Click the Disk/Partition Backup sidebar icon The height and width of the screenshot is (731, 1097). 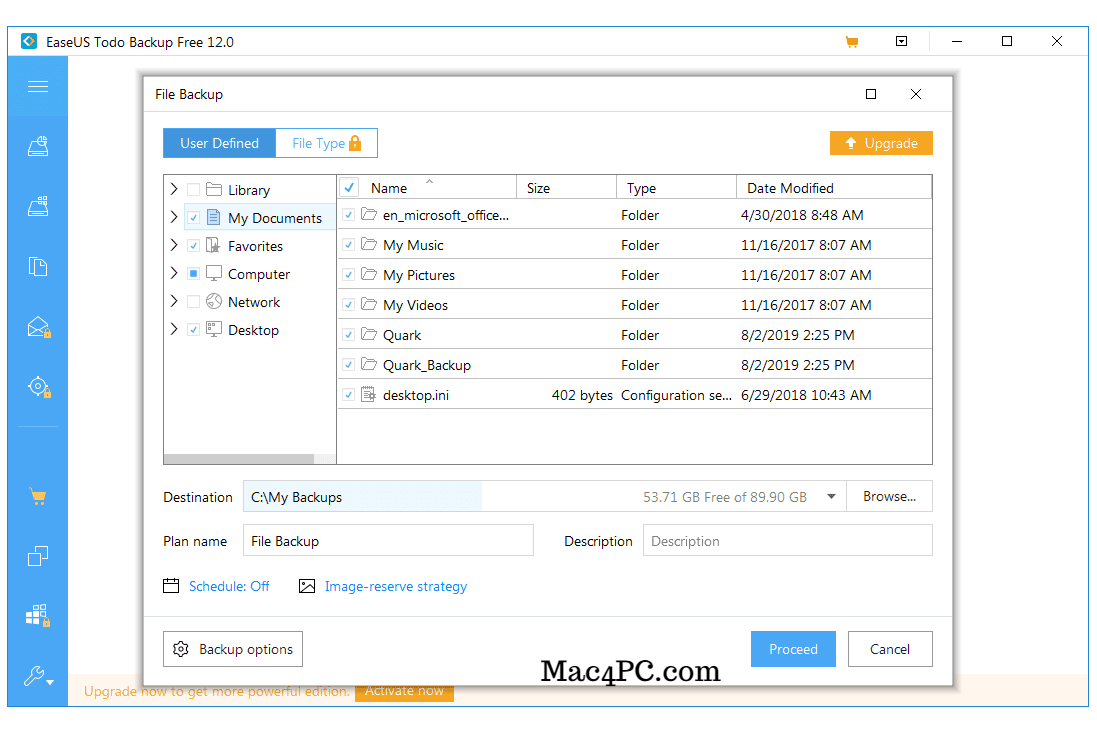pos(38,146)
